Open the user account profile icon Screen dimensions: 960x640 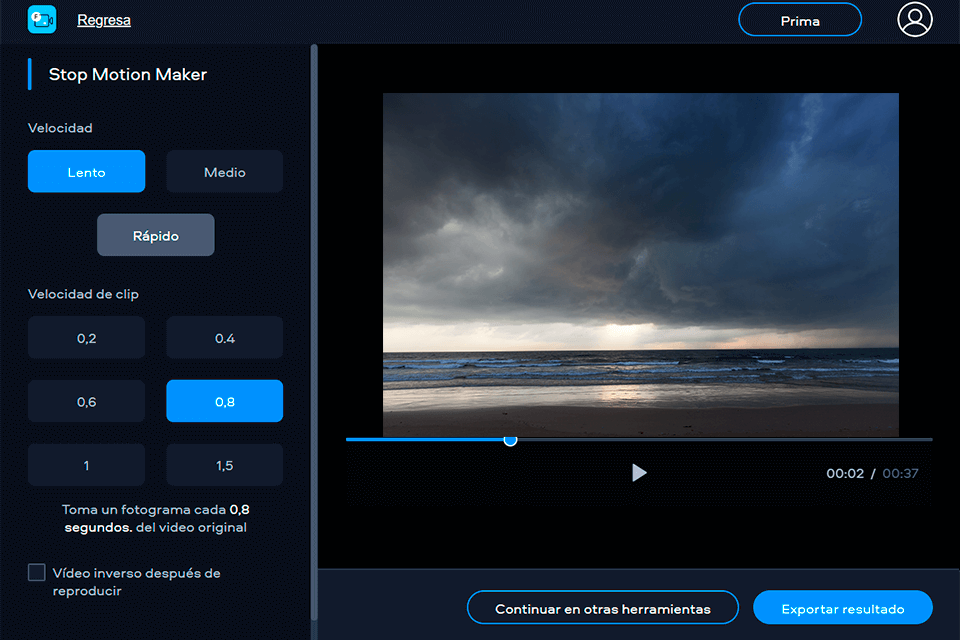click(915, 19)
